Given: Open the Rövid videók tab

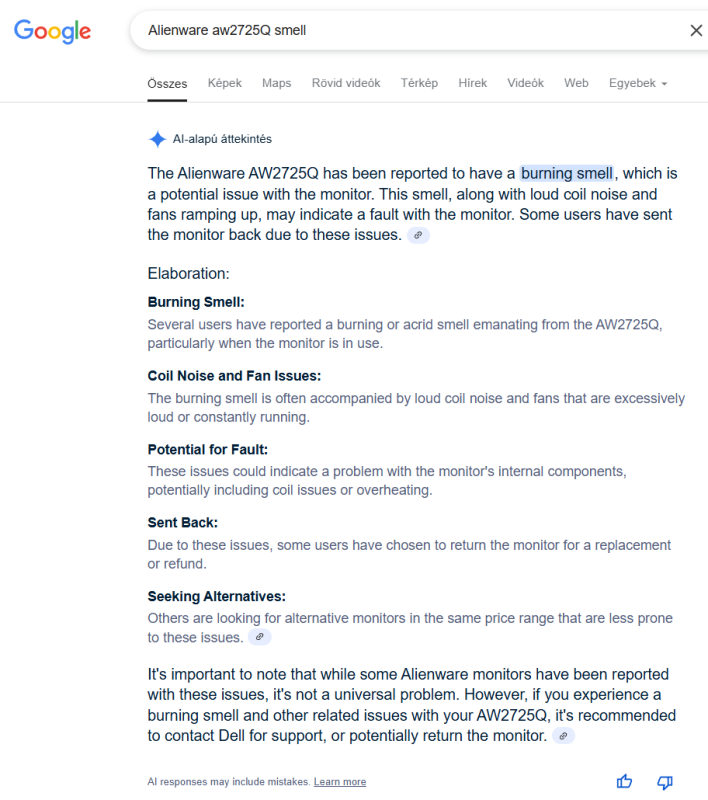Looking at the screenshot, I should point(346,83).
